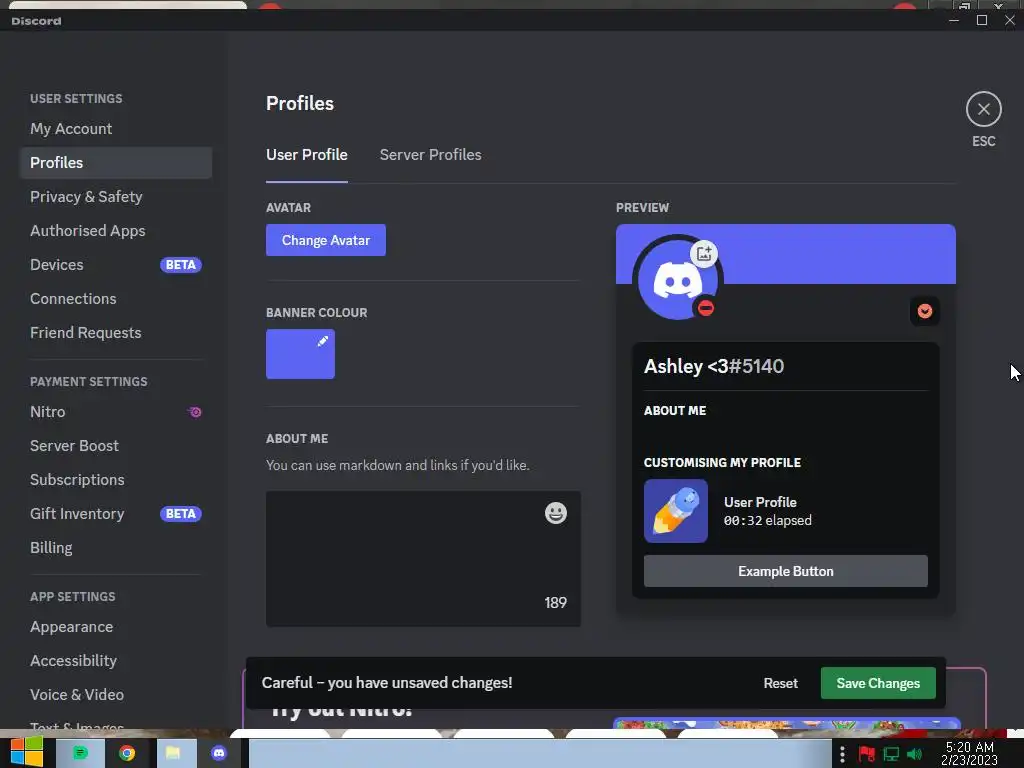Open Voice & Video settings
Viewport: 1024px width, 768px height.
[x=116, y=694]
